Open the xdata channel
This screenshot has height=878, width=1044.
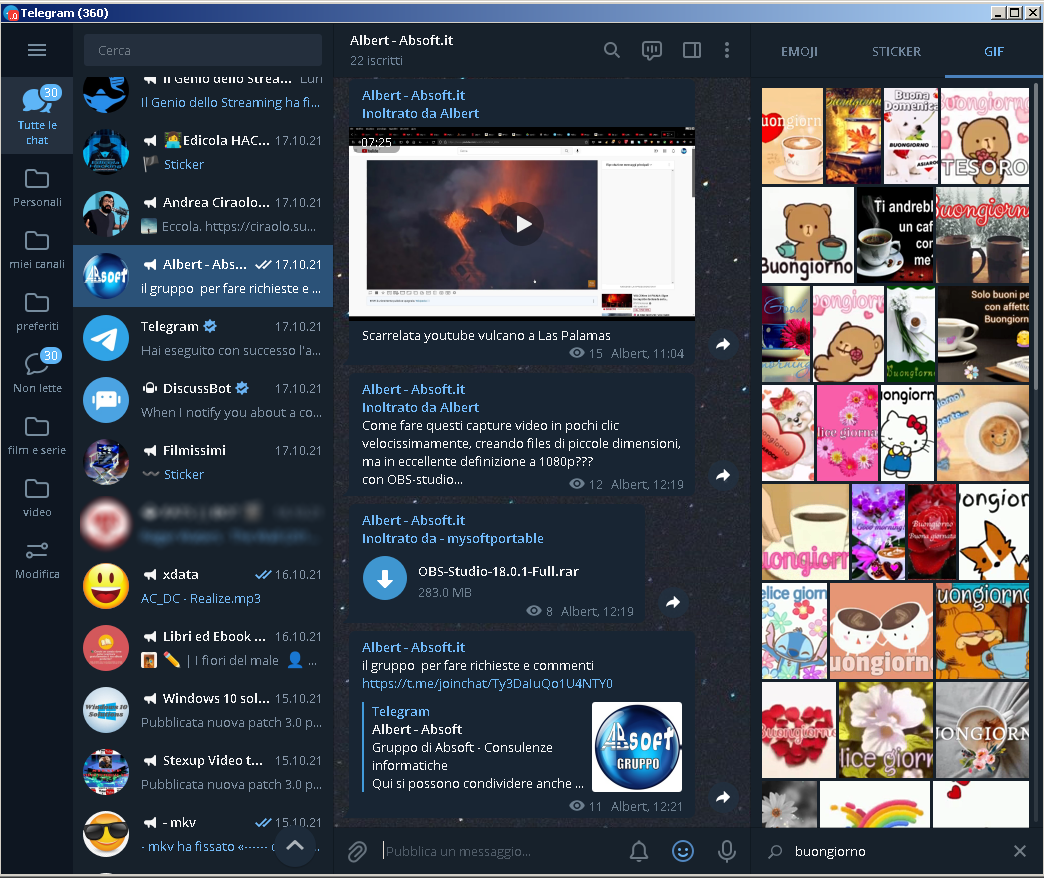point(203,586)
